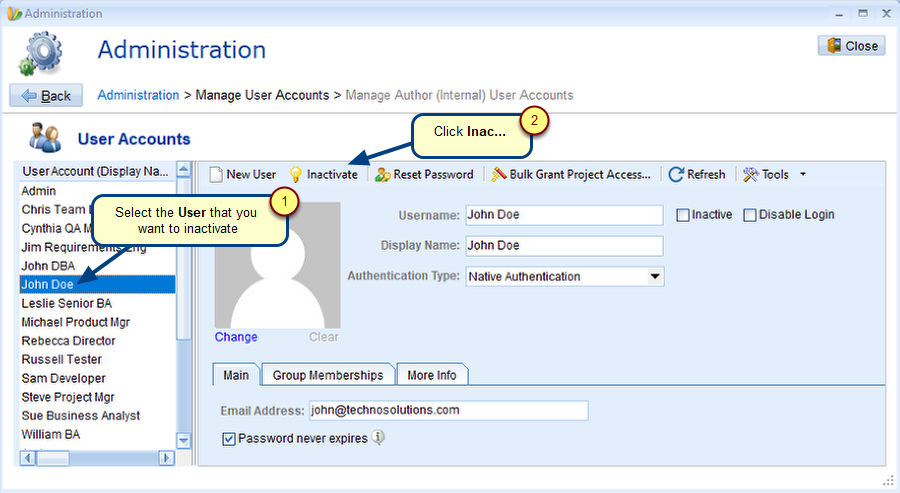The width and height of the screenshot is (900, 493).
Task: Click the User Accounts people icon
Action: coord(45,138)
